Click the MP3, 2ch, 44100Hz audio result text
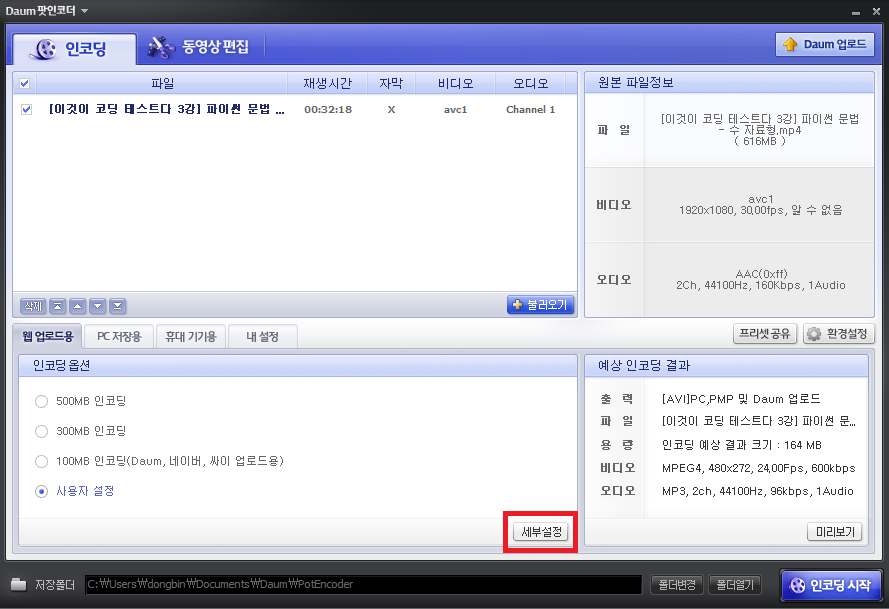Image resolution: width=889 pixels, height=609 pixels. tap(757, 491)
